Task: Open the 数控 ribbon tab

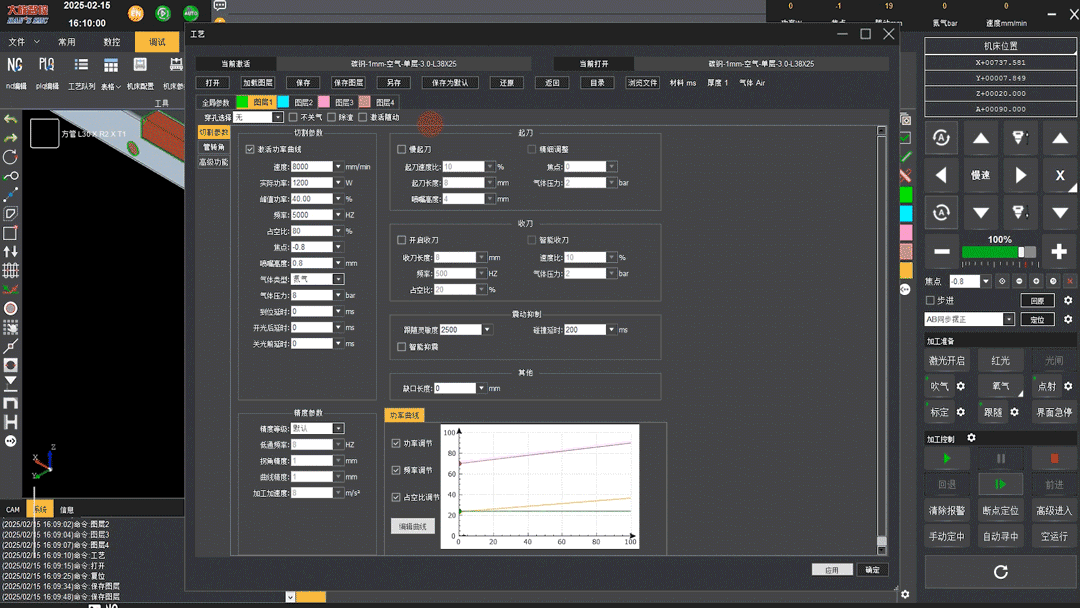Action: click(x=112, y=42)
